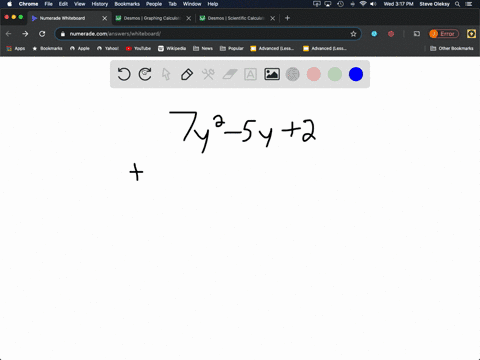The height and width of the screenshot is (360, 480).
Task: Switch to Desmos Scientific Calculator tab
Action: pos(236,18)
